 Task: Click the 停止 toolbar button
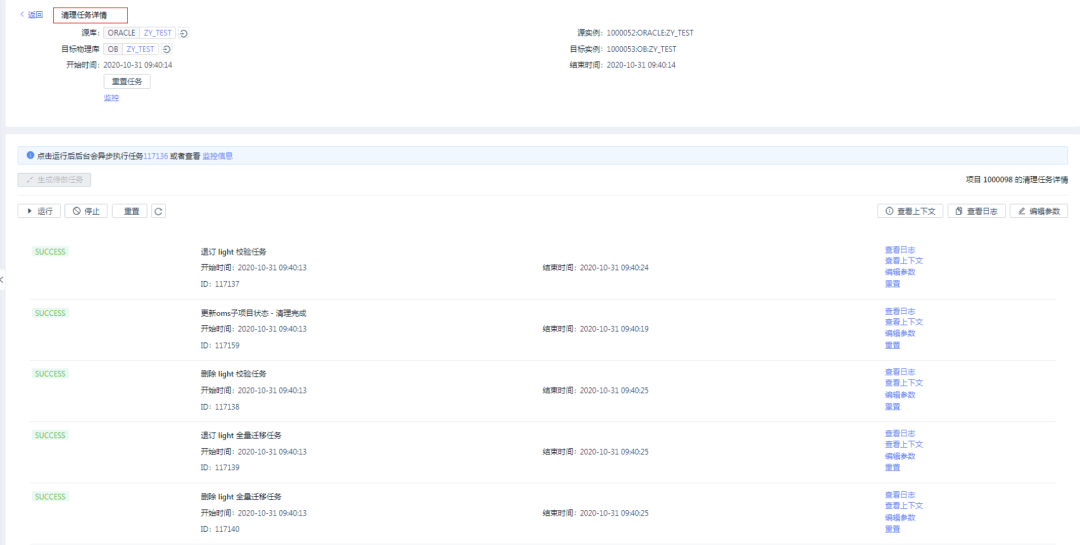86,212
